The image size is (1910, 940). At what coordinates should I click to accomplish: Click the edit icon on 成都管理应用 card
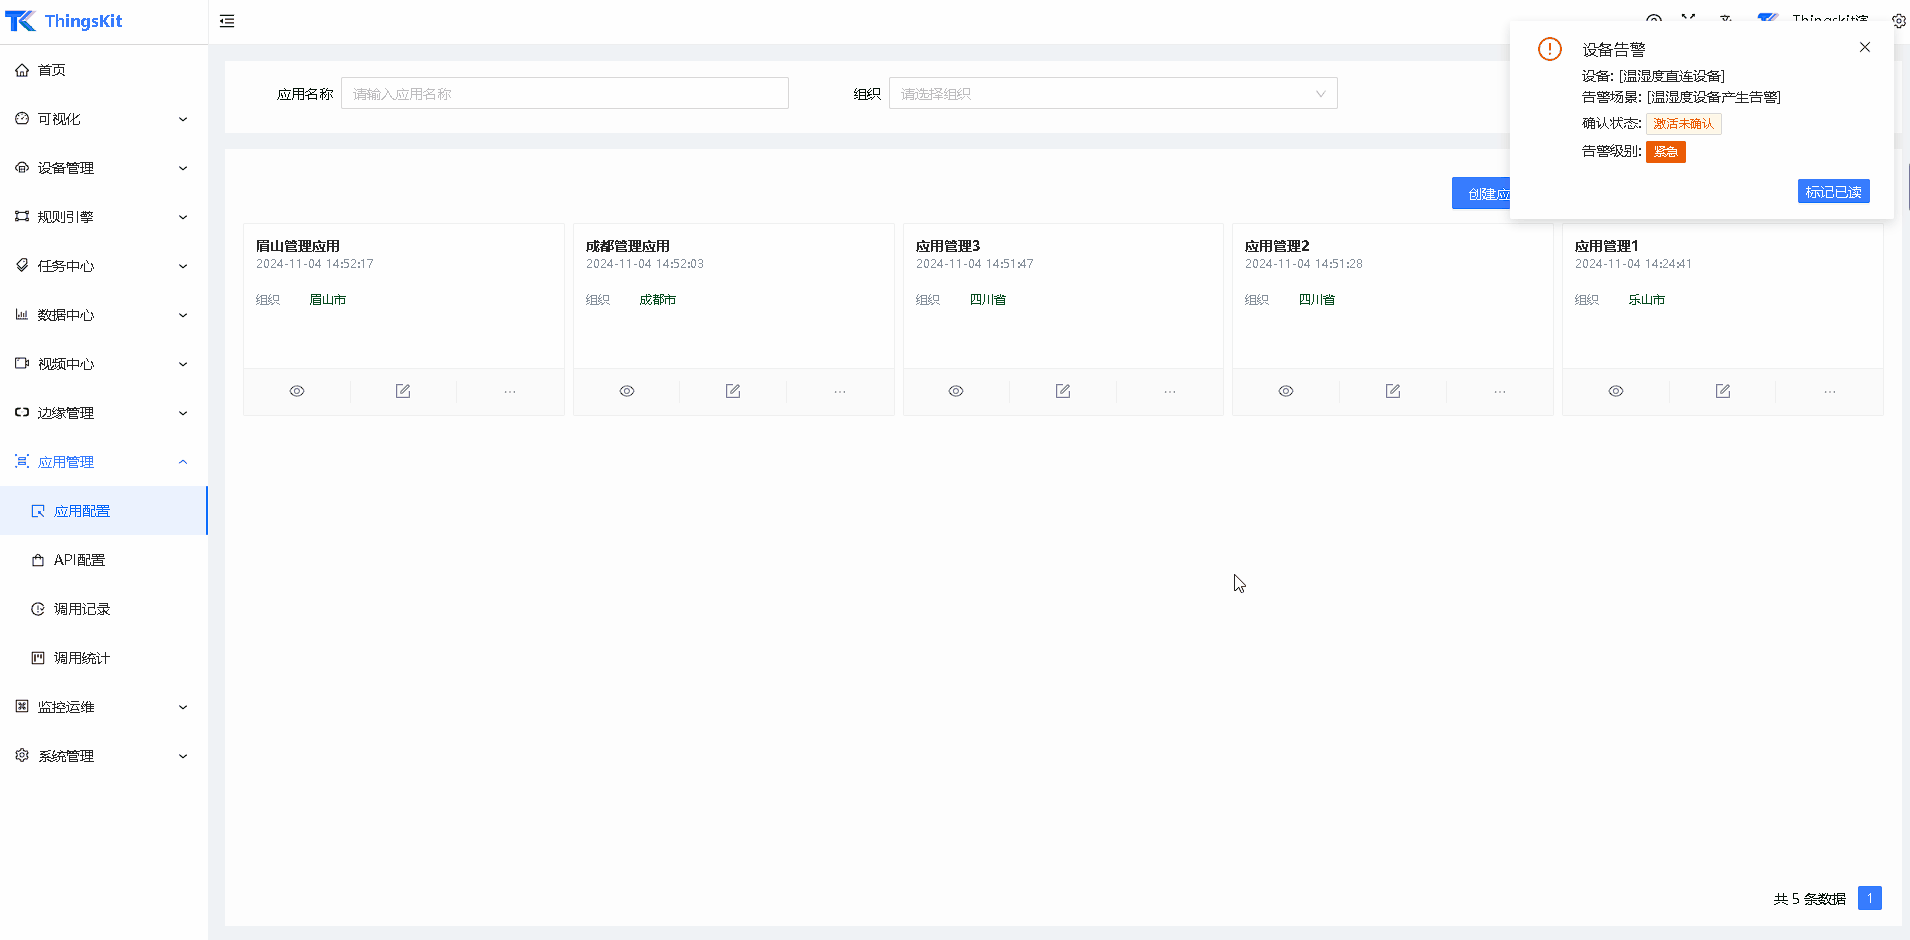click(733, 391)
